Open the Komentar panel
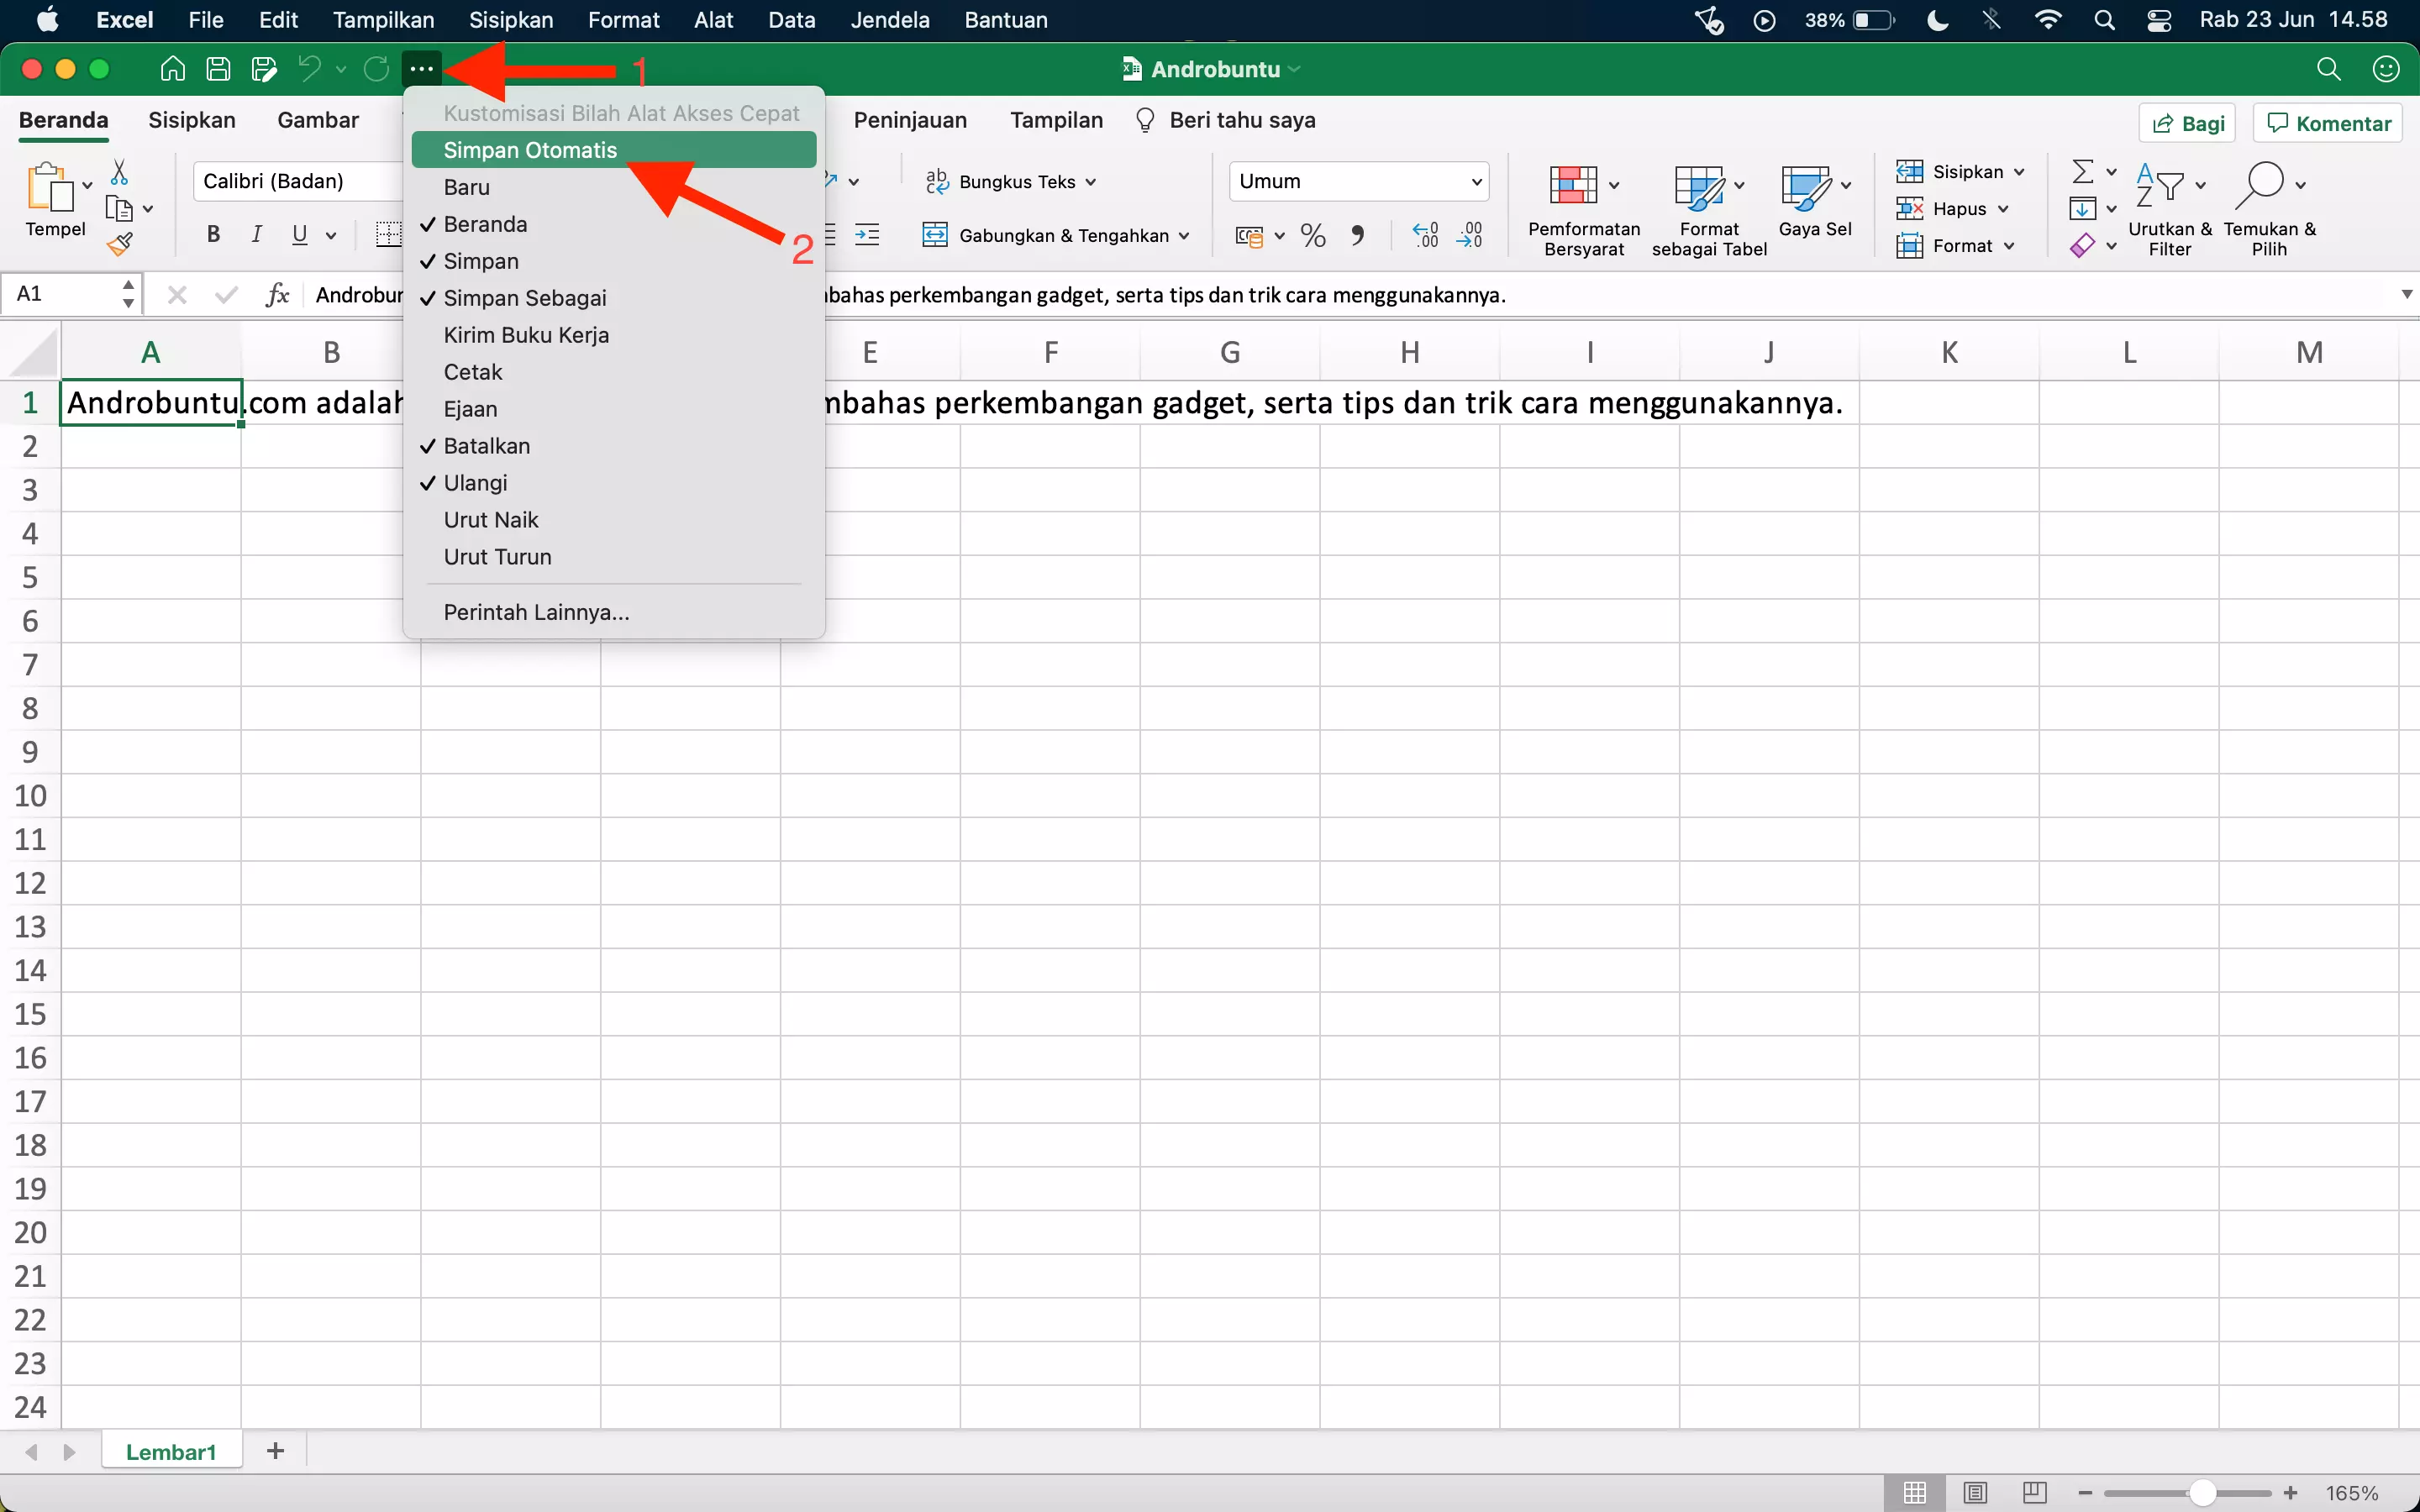This screenshot has height=1512, width=2420. 2326,122
